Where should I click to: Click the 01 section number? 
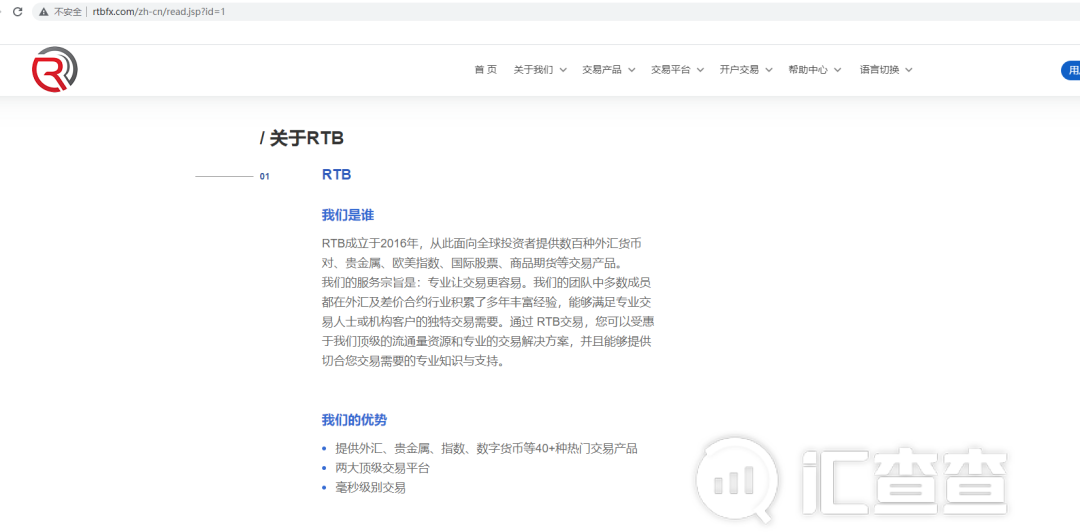[264, 177]
